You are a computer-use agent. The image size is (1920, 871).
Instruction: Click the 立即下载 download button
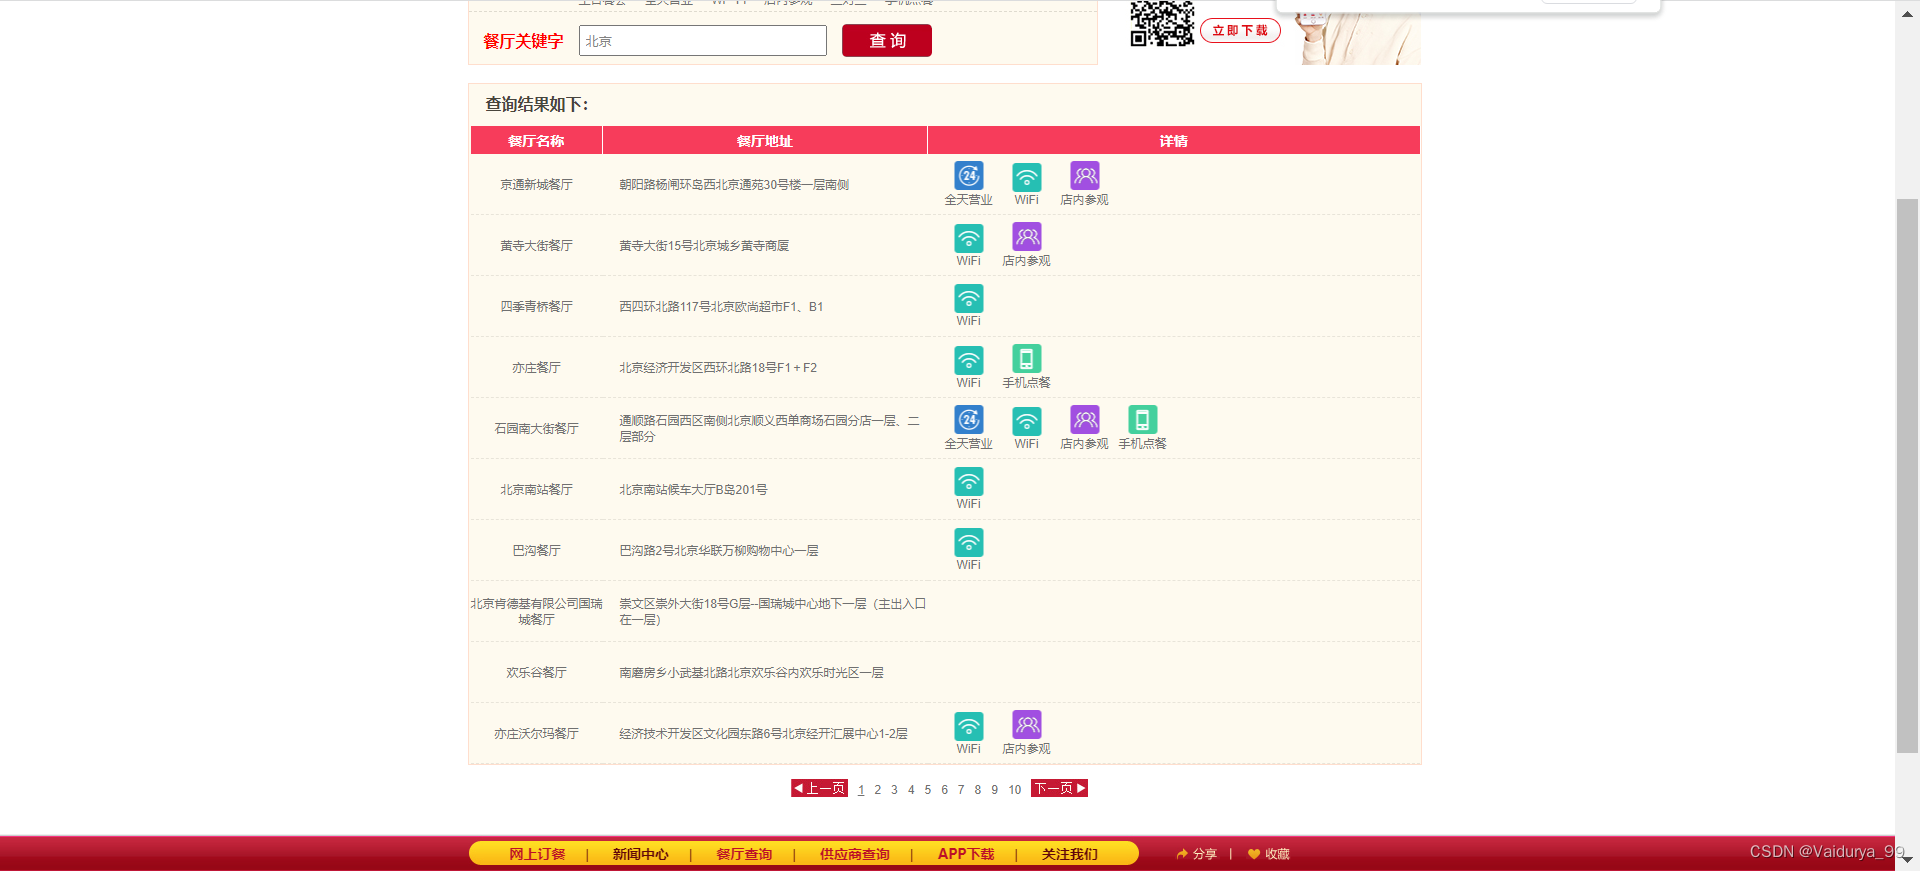[x=1240, y=31]
